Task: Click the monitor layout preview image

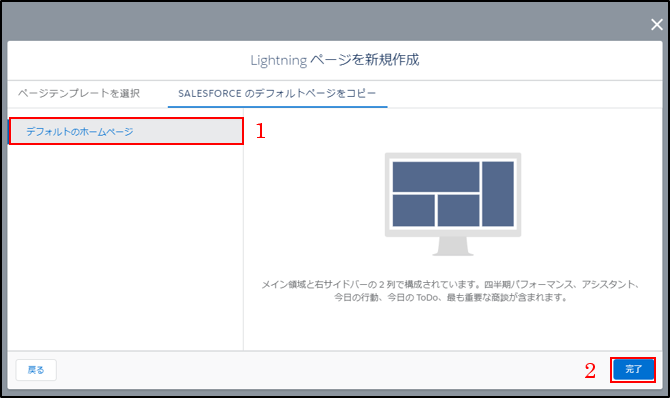Action: 453,204
